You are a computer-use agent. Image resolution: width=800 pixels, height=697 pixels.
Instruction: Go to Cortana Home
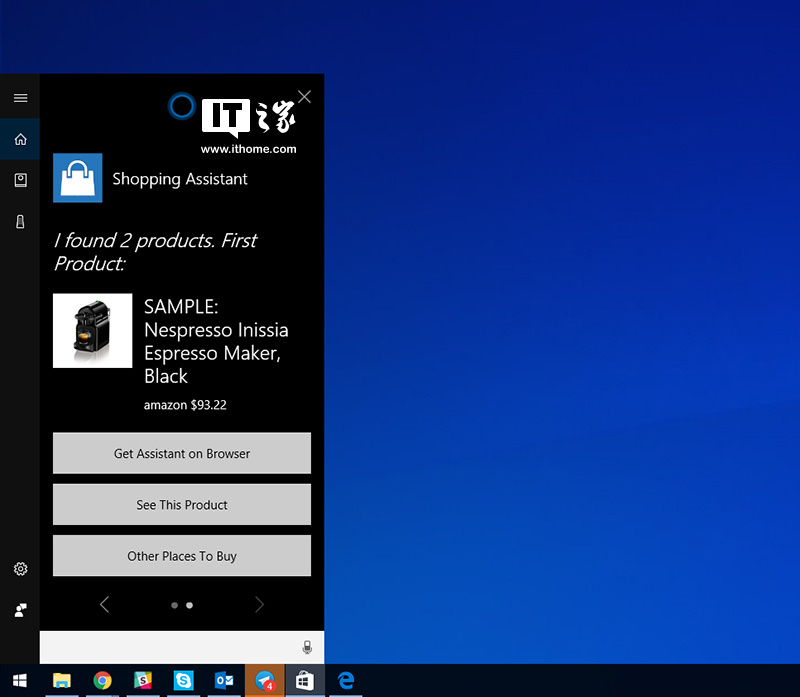[20, 139]
